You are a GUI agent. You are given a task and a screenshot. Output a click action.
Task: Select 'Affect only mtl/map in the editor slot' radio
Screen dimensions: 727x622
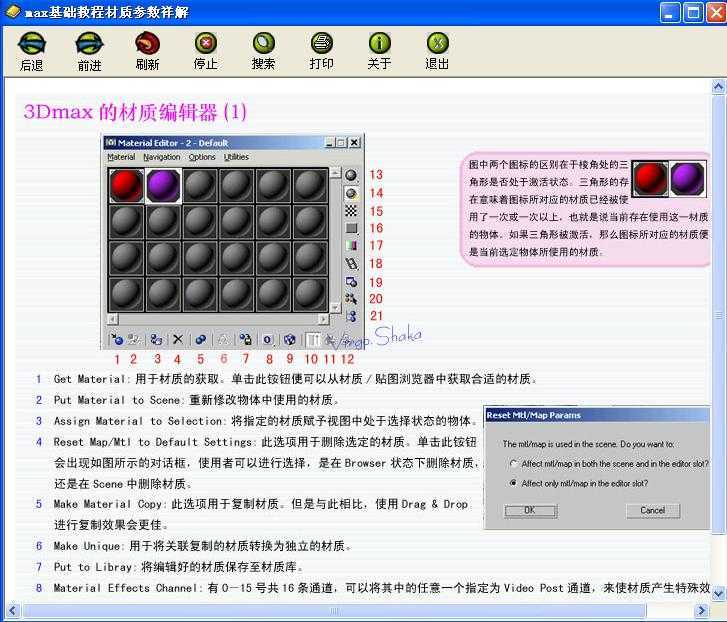[x=513, y=483]
